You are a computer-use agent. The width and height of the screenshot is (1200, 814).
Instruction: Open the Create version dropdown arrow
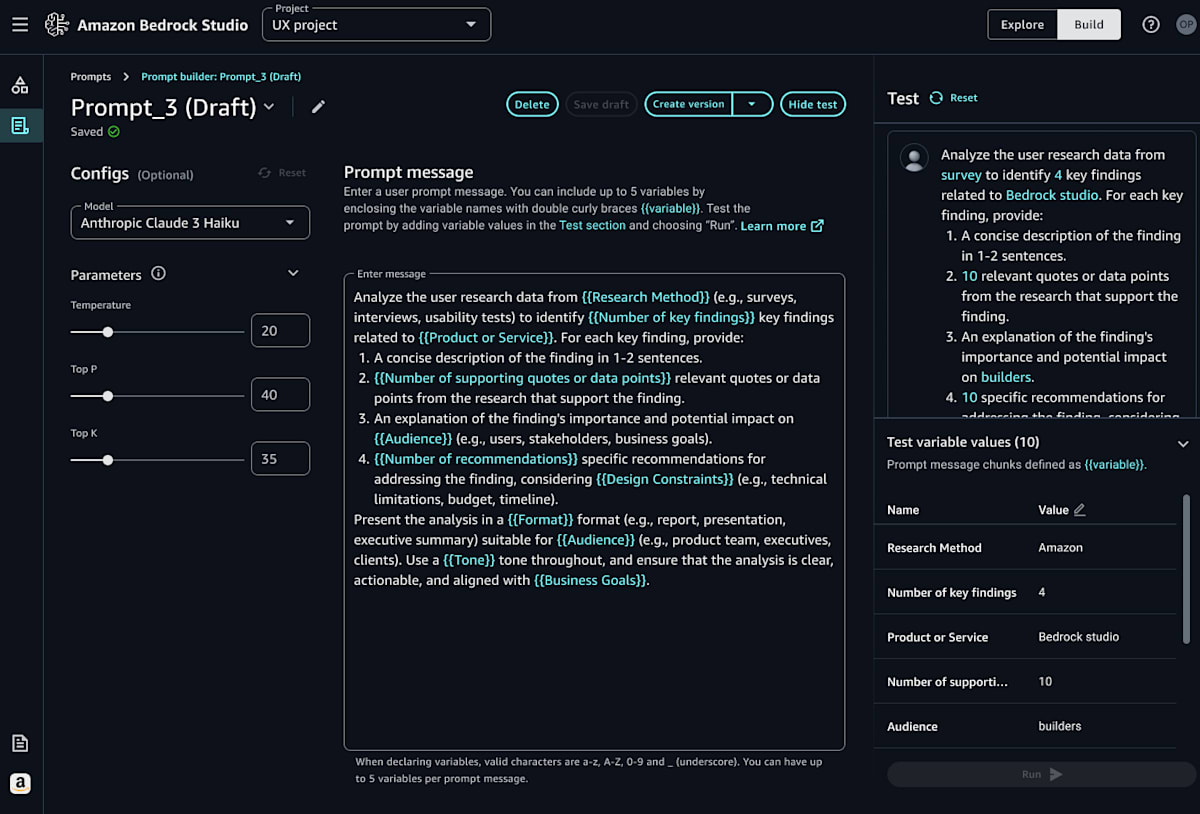(x=753, y=104)
